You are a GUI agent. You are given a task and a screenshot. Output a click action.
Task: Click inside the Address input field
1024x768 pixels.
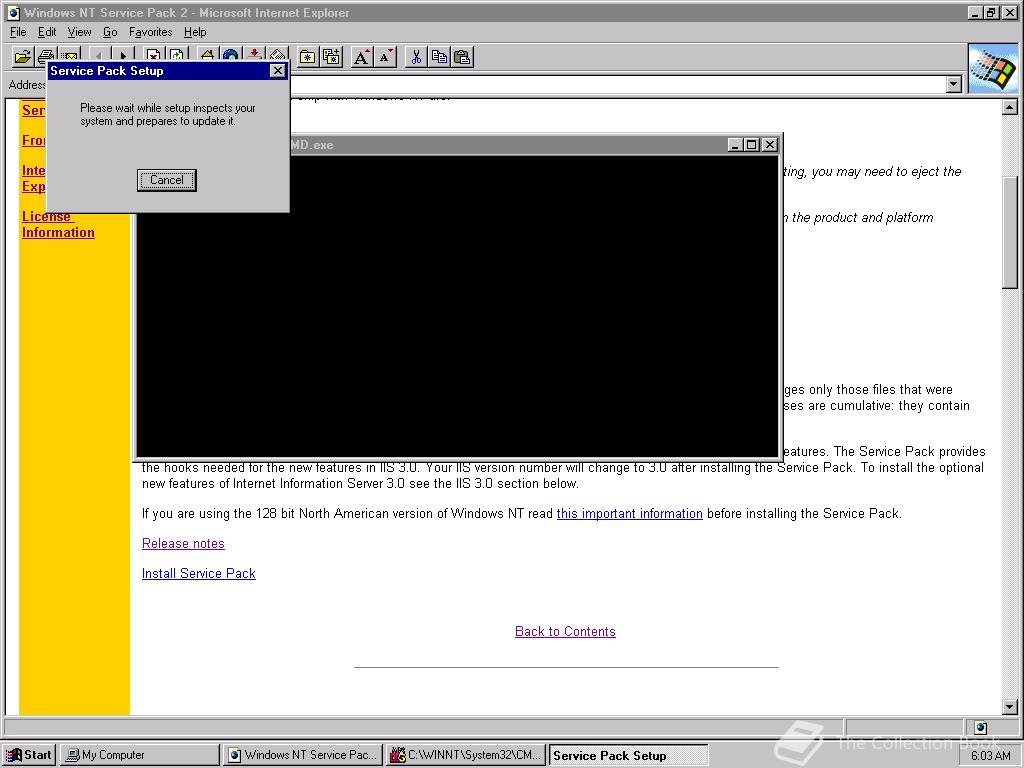617,84
